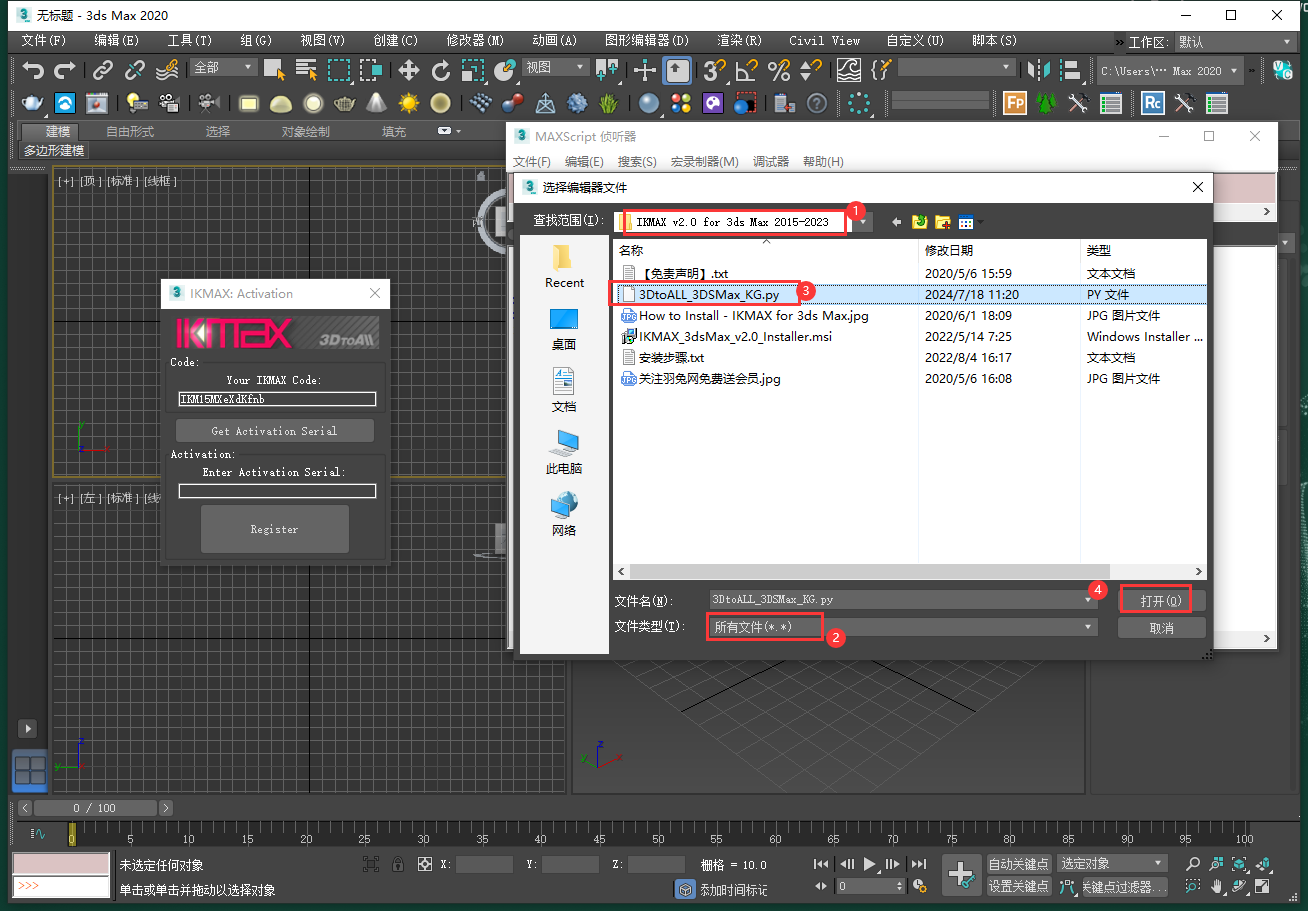Open the 修改器(M) menu

pos(474,41)
